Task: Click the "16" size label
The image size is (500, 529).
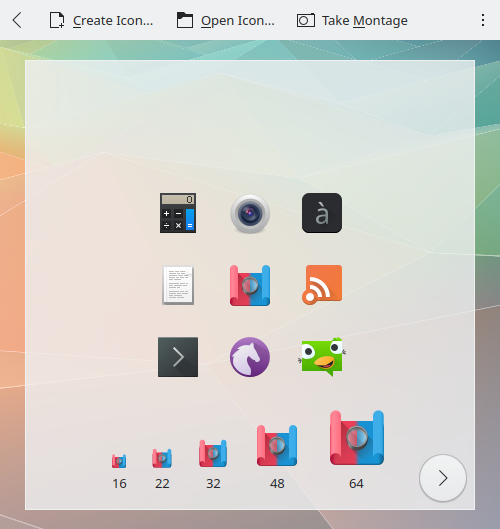Action: click(119, 483)
